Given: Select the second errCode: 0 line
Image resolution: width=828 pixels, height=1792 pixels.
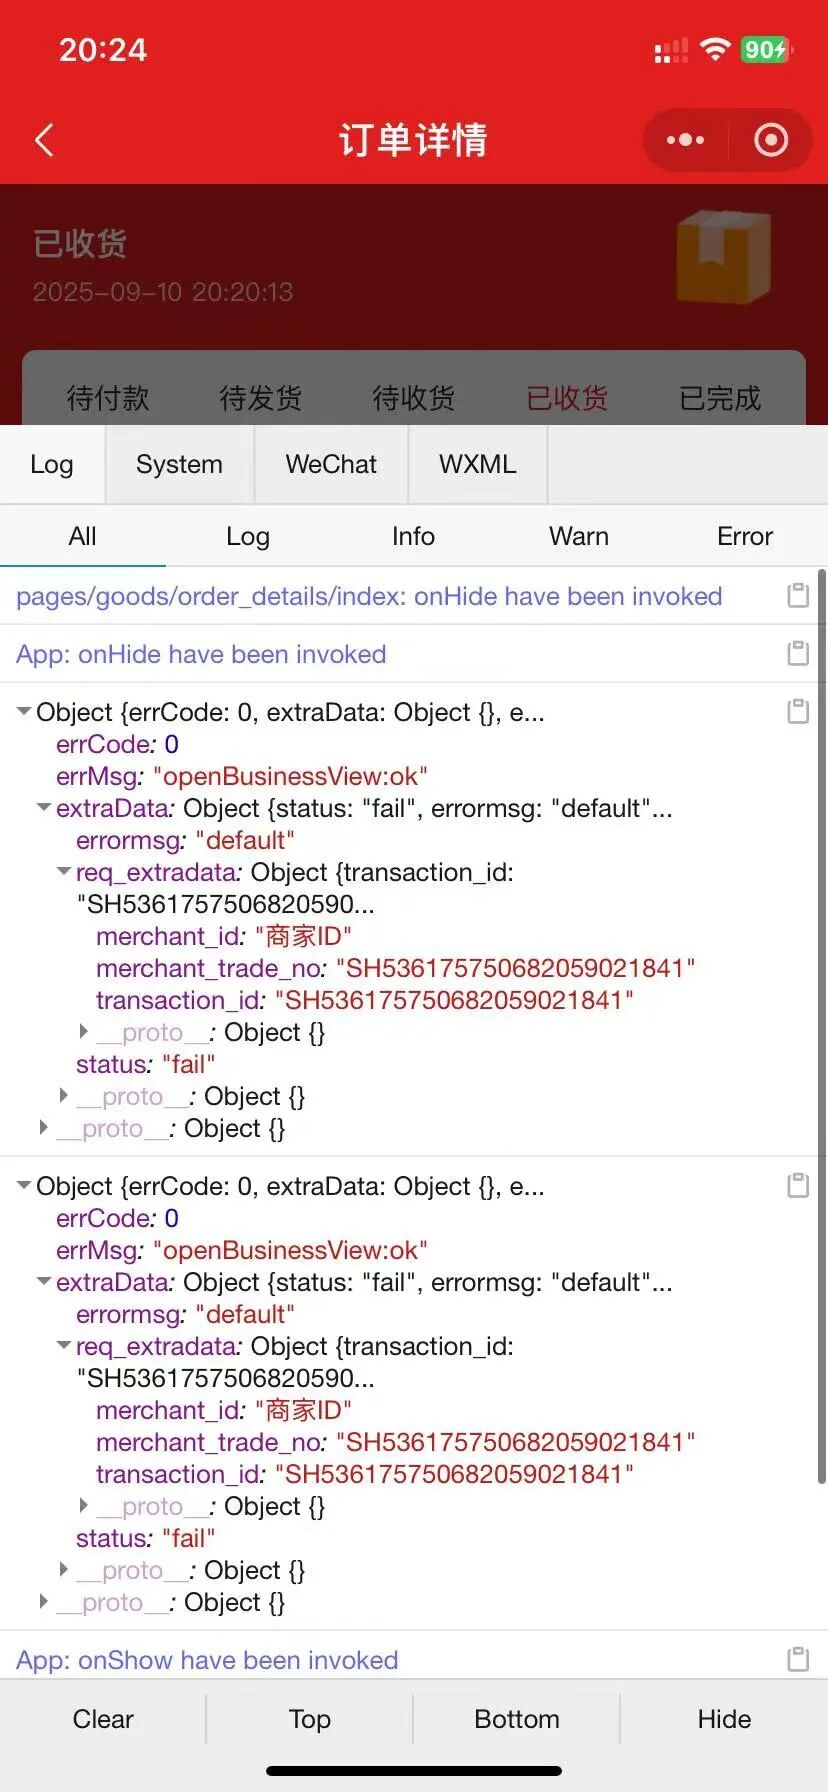Looking at the screenshot, I should click(118, 1218).
